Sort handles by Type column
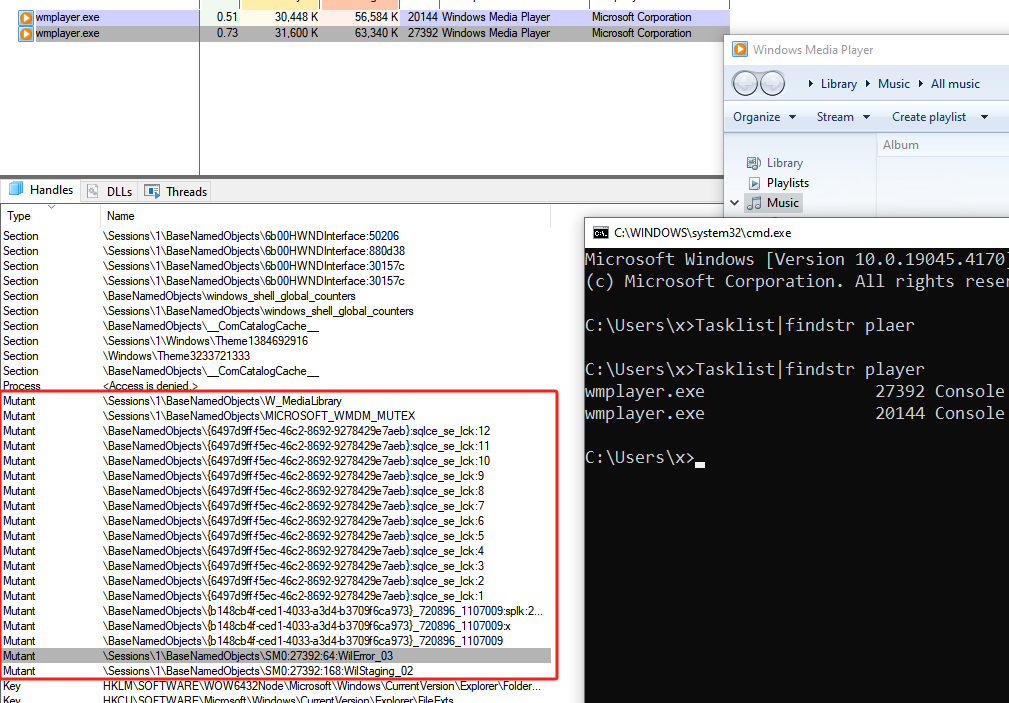1009x703 pixels. [x=50, y=216]
